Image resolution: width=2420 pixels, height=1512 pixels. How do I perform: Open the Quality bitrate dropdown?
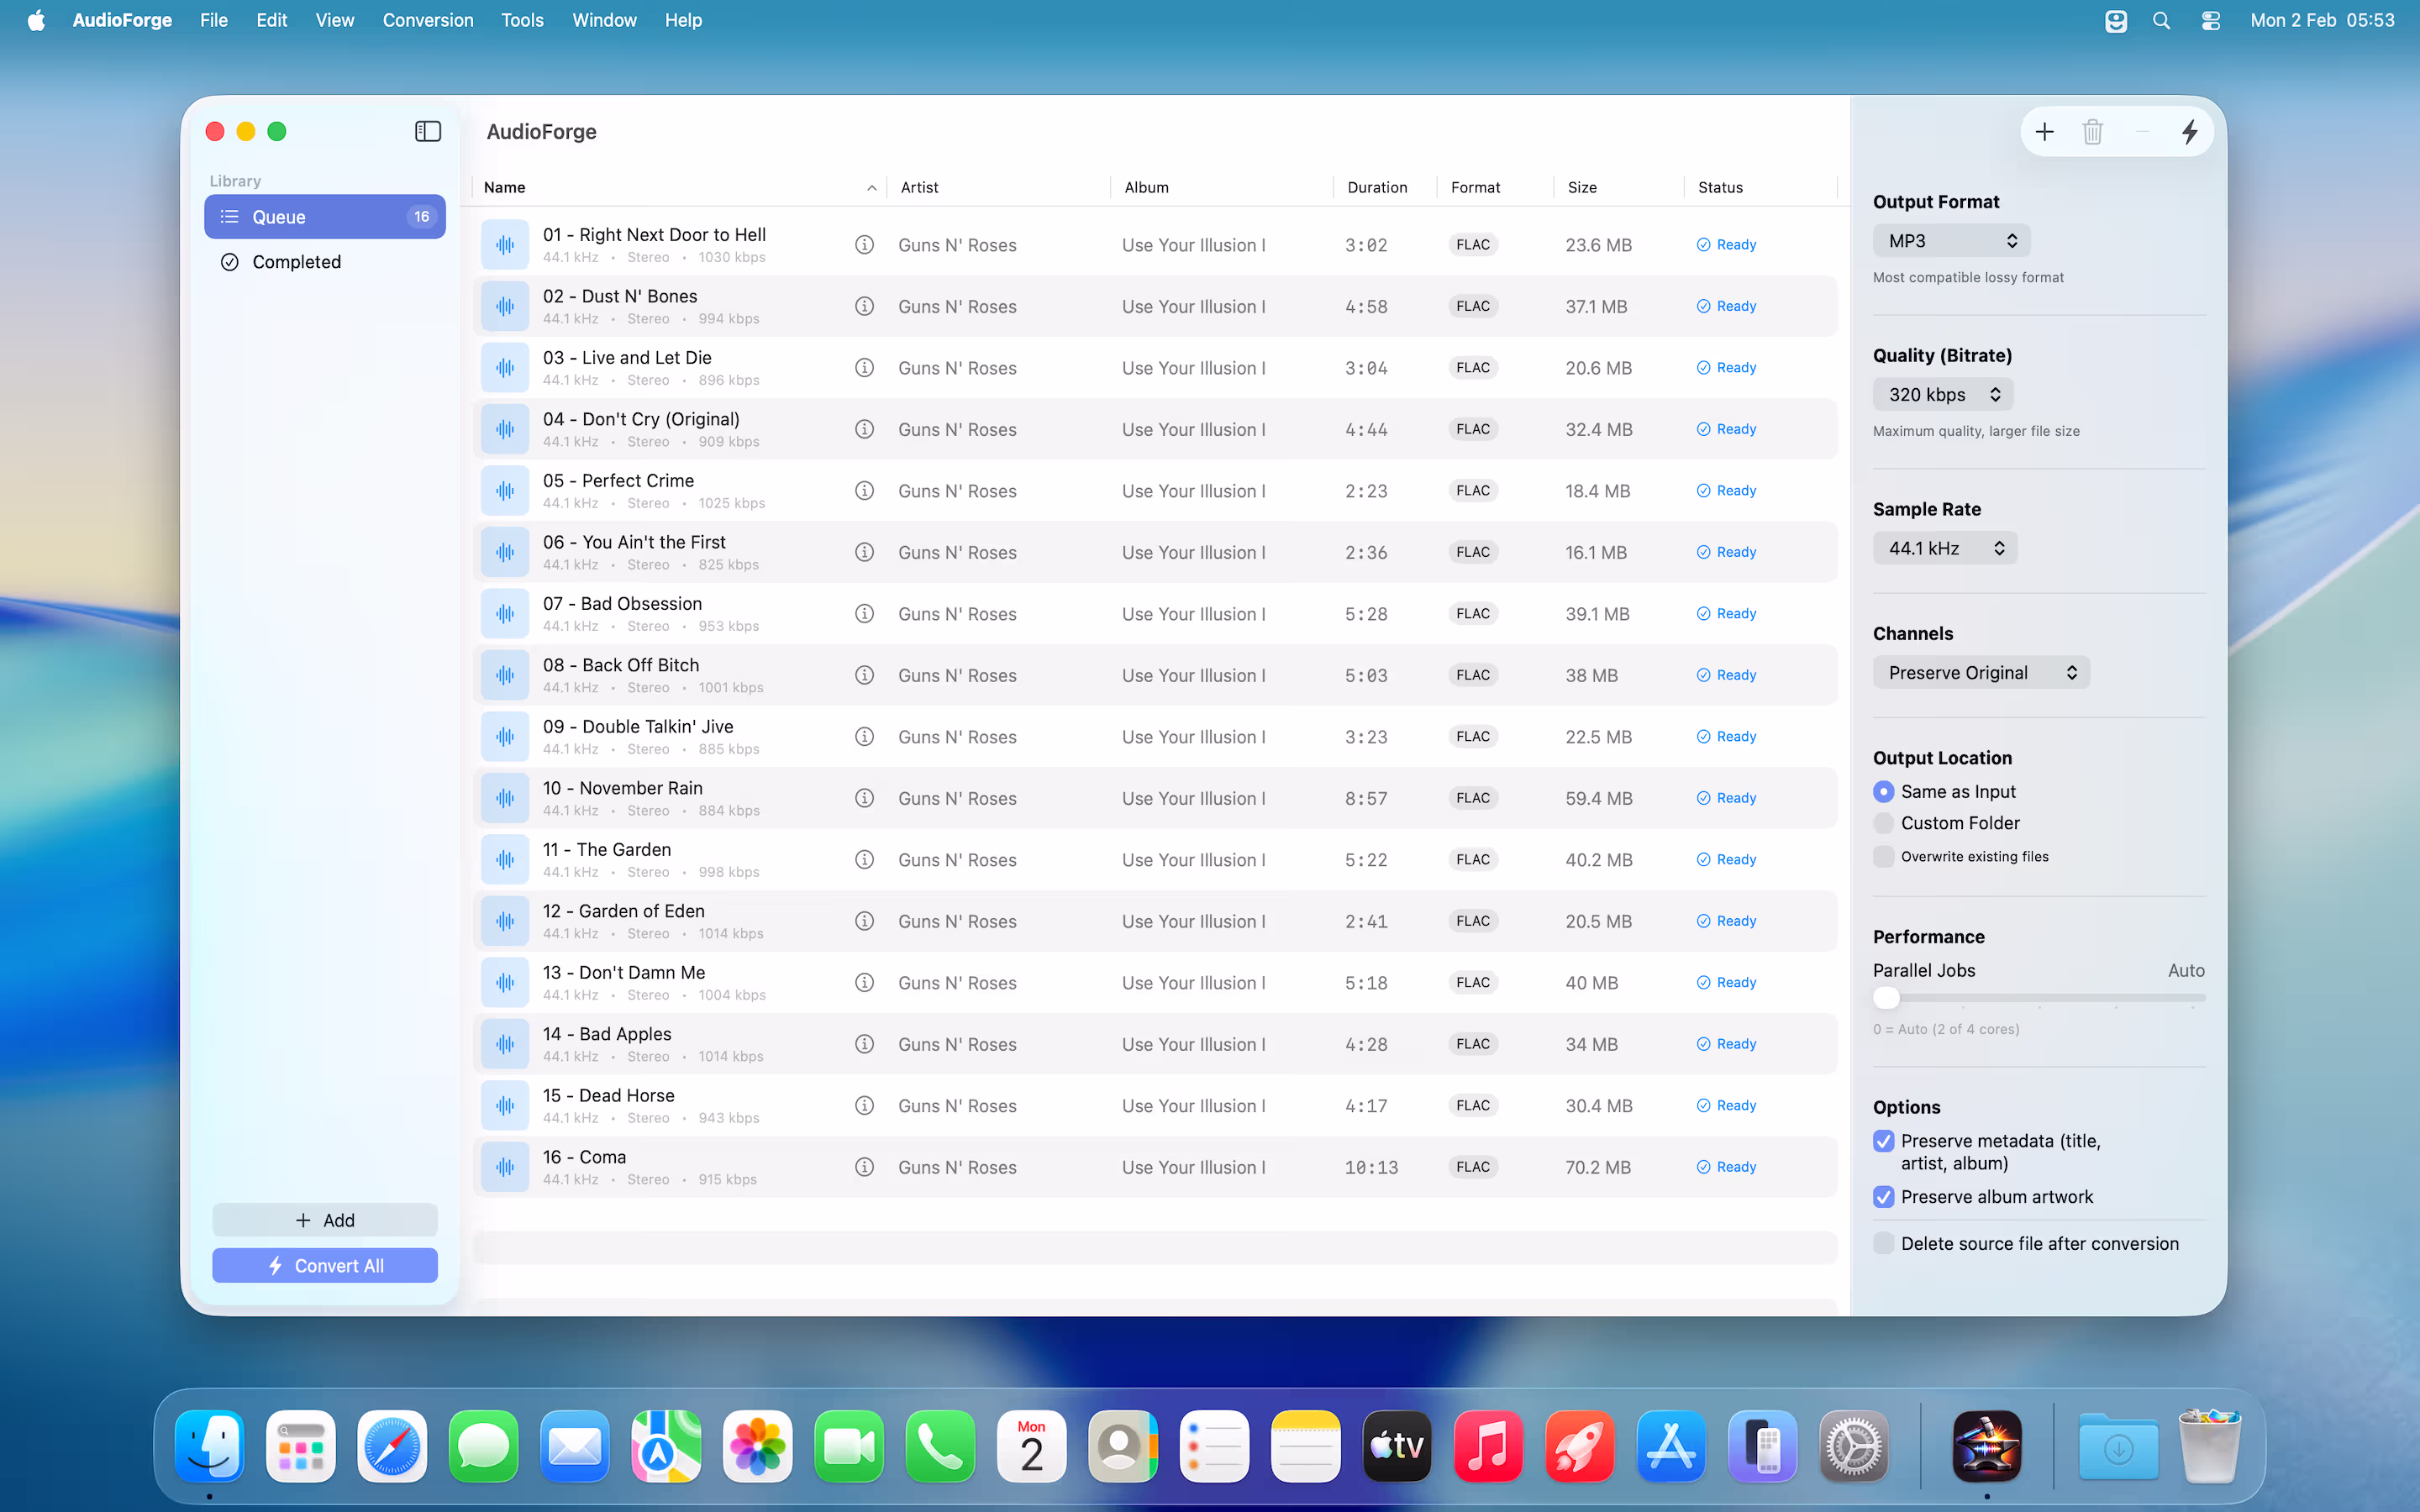1941,394
